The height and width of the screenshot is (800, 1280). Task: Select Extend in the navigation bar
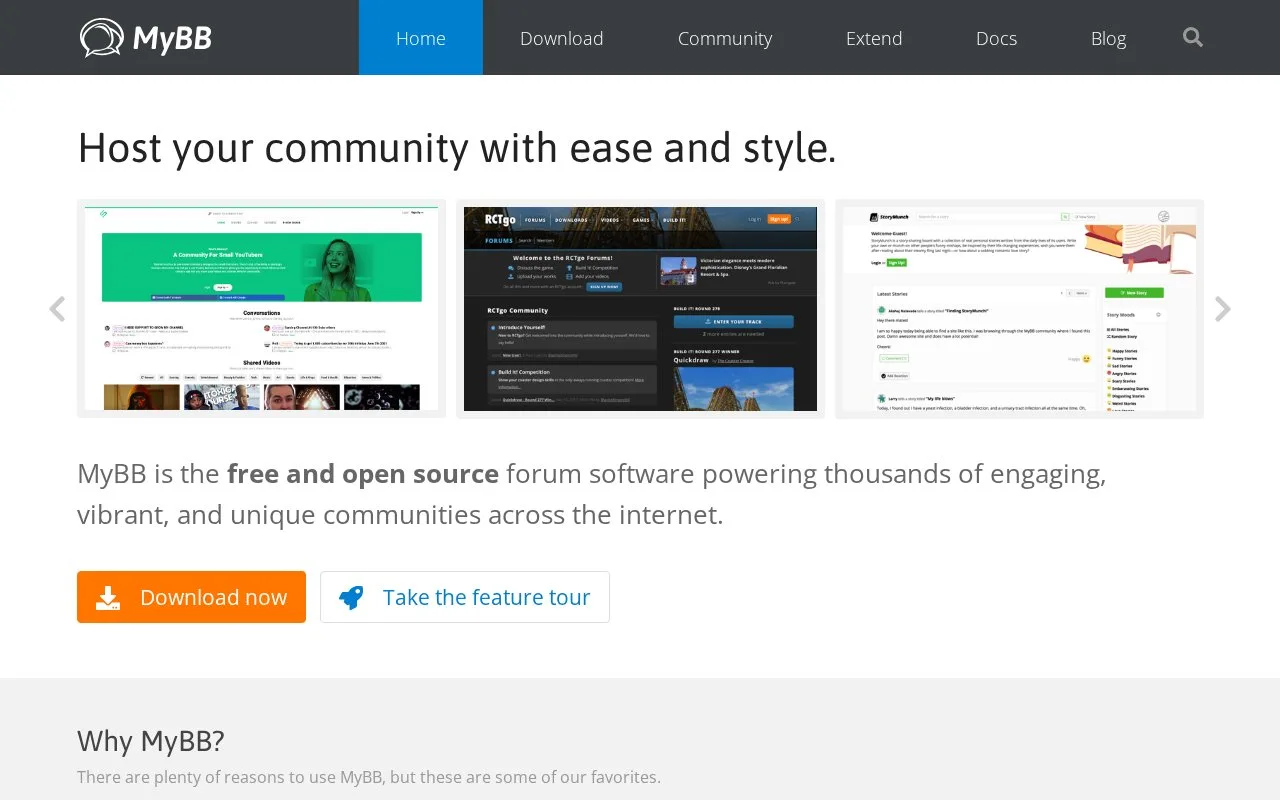(874, 38)
